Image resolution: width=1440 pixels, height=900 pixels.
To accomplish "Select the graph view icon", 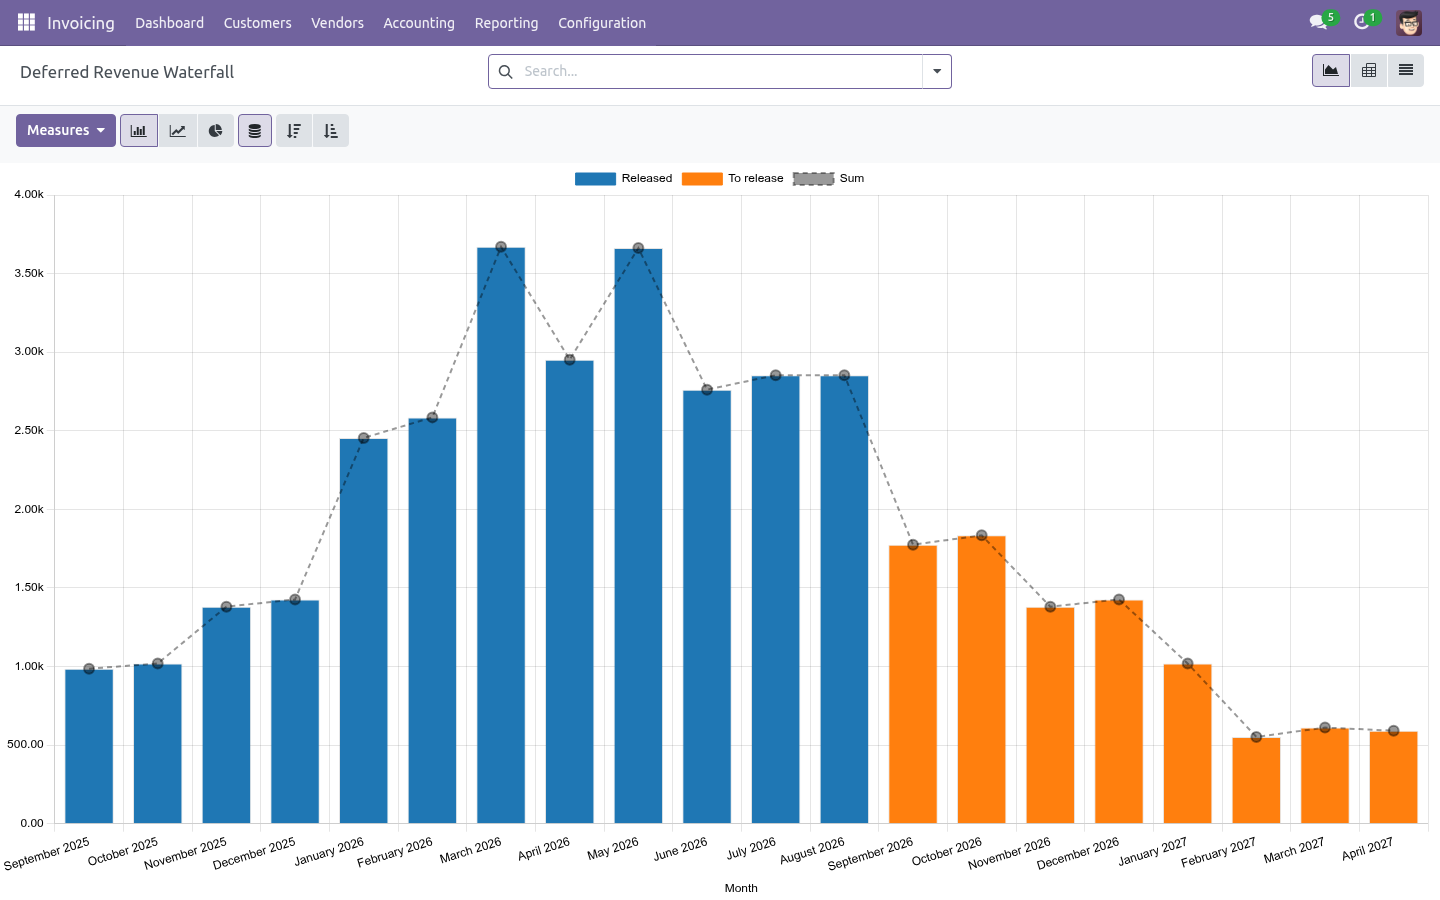I will (x=1331, y=70).
